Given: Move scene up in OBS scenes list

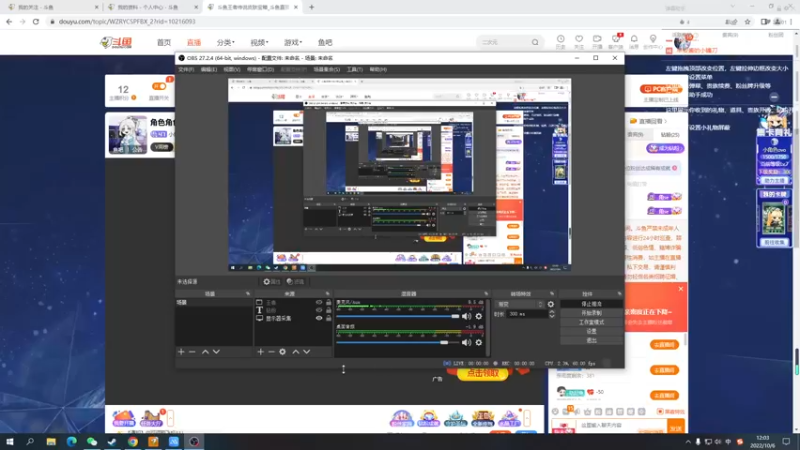Looking at the screenshot, I should (205, 352).
